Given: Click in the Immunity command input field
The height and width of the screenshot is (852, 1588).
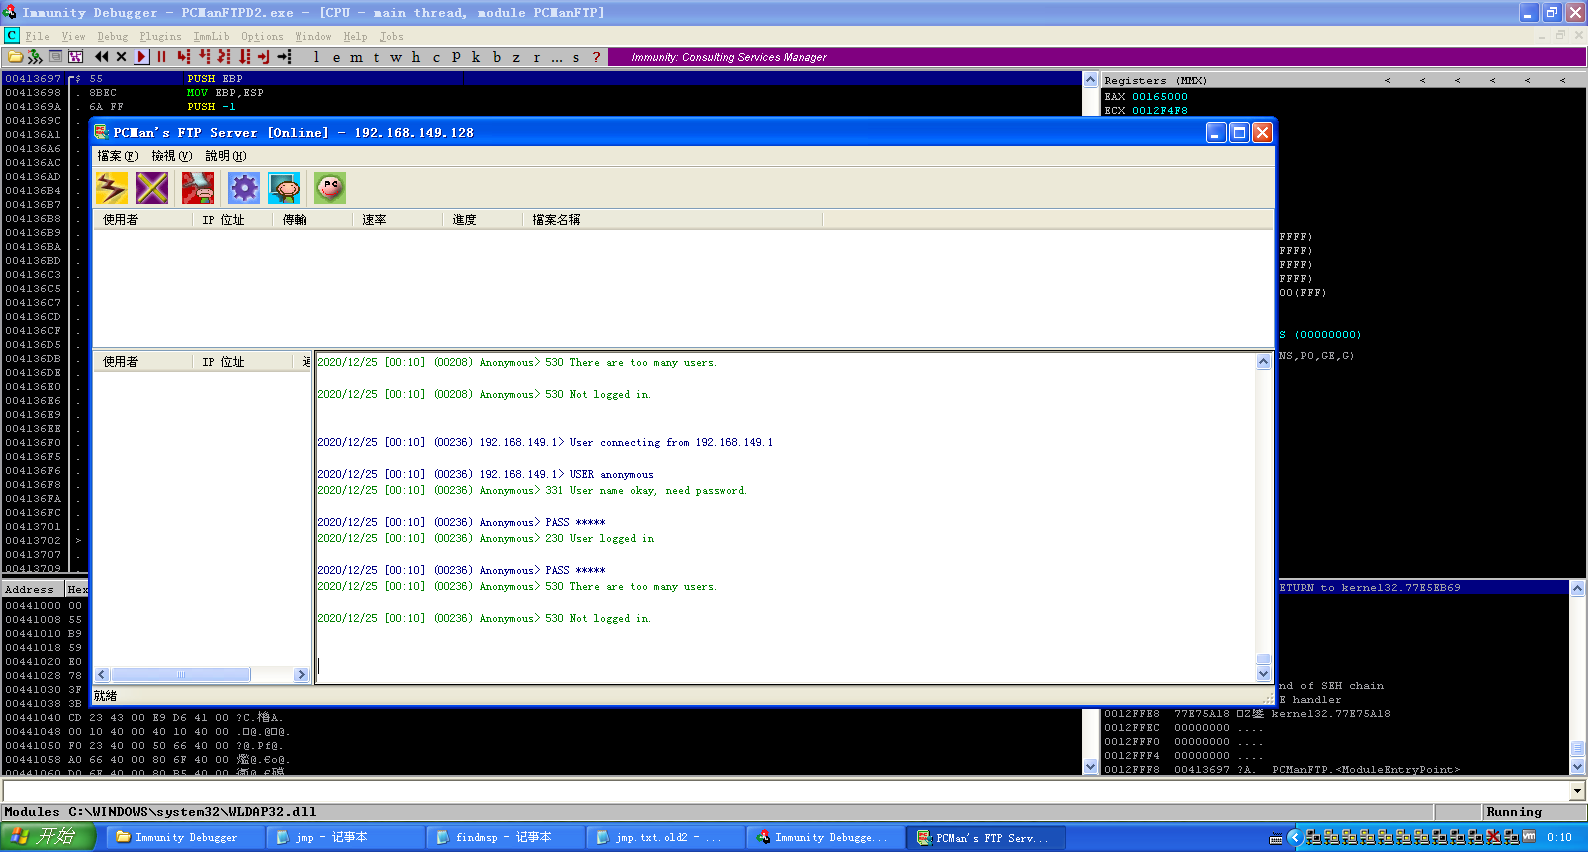Looking at the screenshot, I should [786, 791].
